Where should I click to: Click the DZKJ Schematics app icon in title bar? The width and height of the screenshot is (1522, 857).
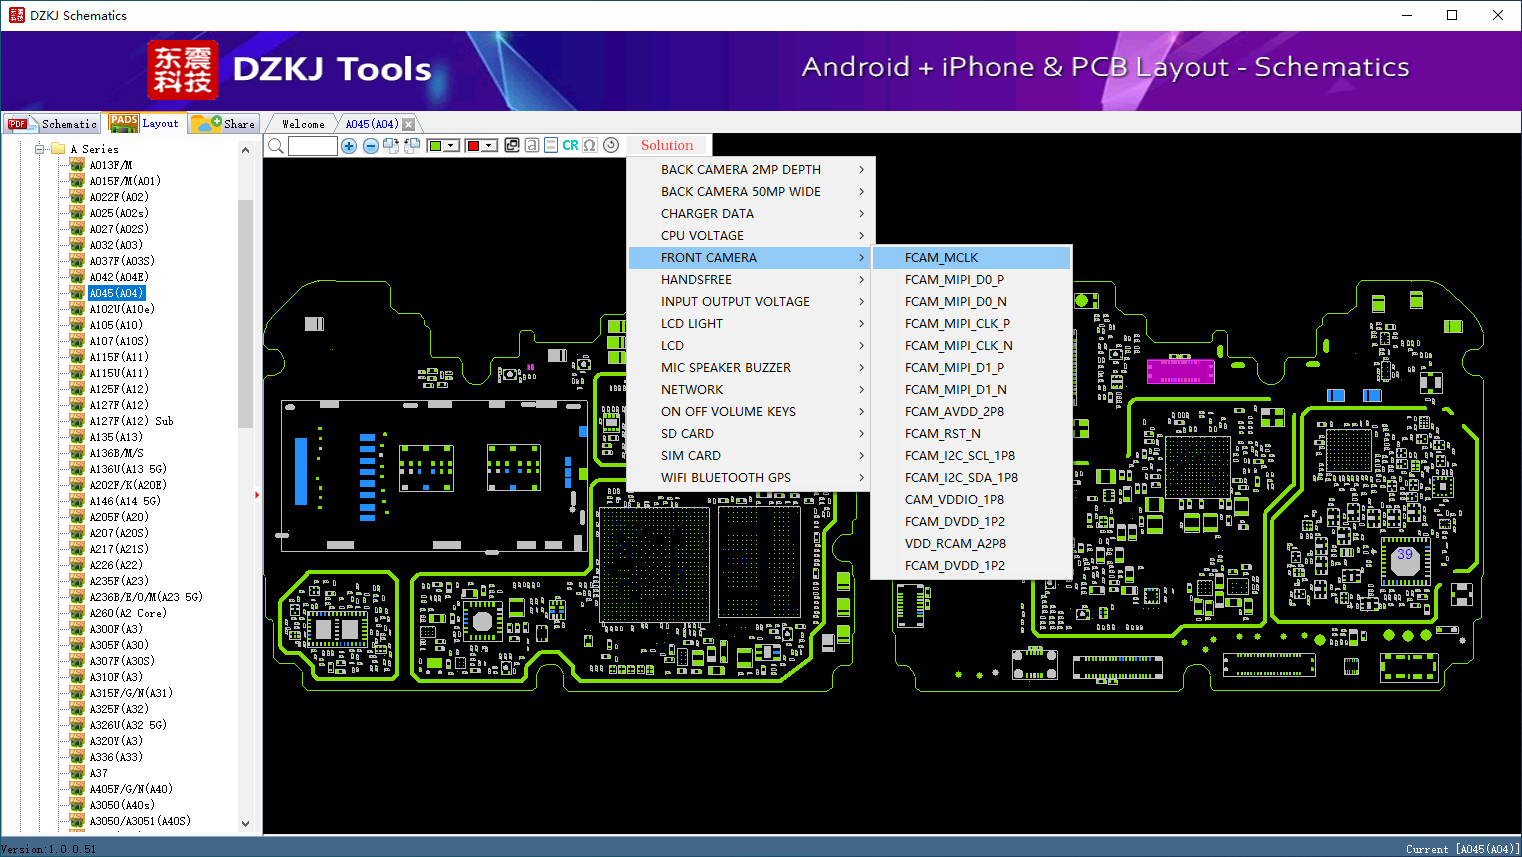pyautogui.click(x=16, y=15)
